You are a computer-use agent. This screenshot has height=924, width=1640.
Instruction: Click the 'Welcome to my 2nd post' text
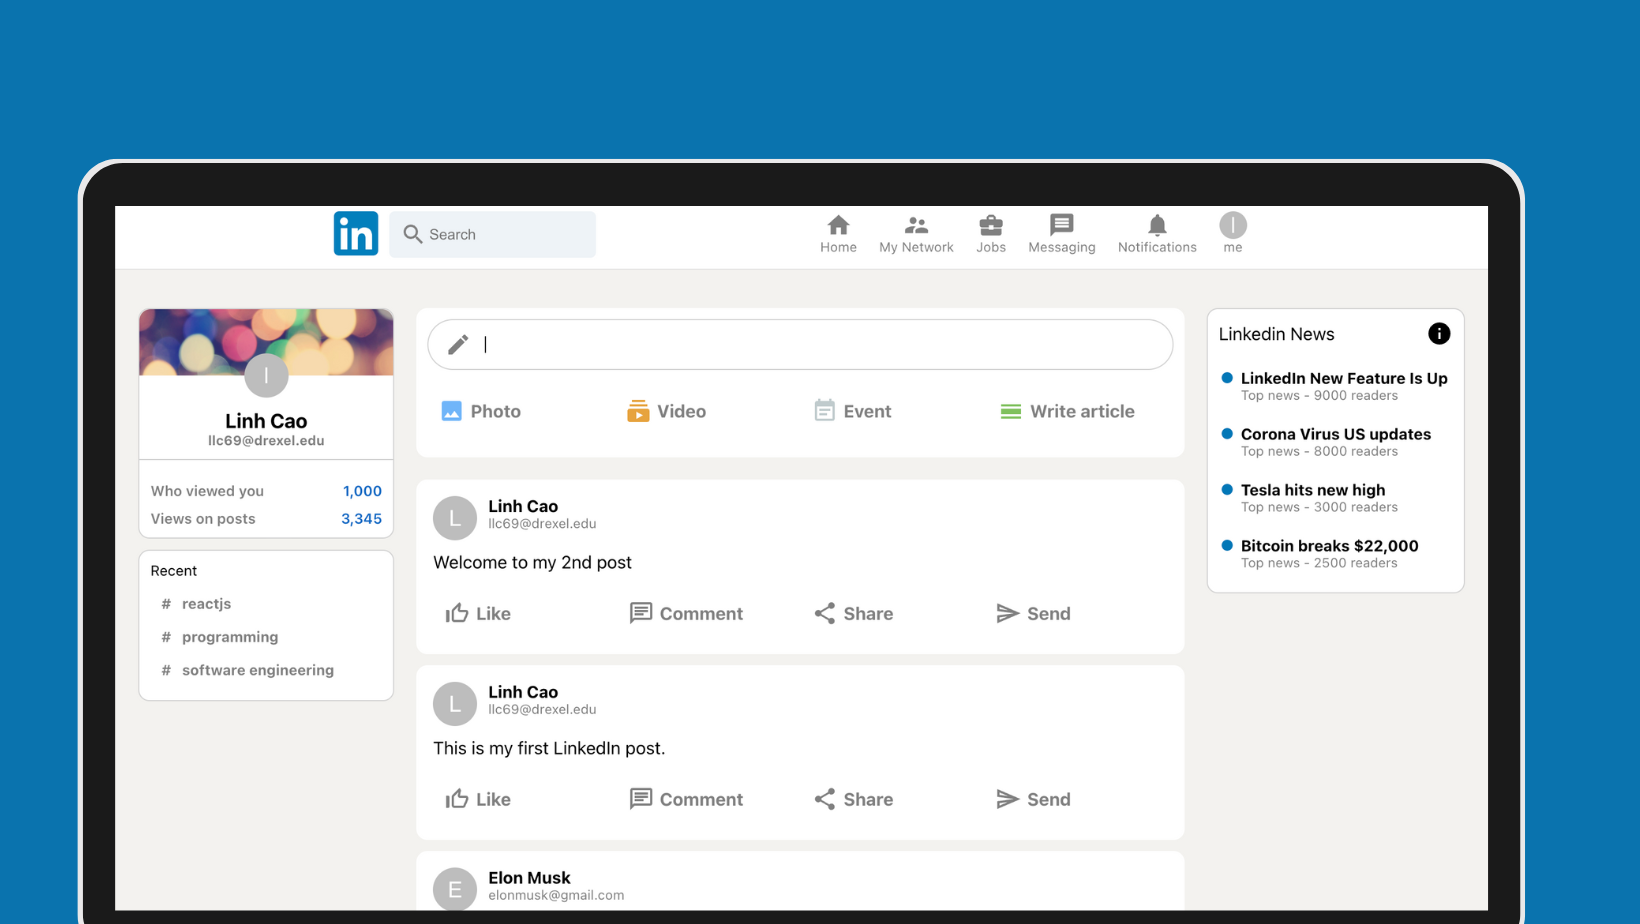pyautogui.click(x=532, y=563)
